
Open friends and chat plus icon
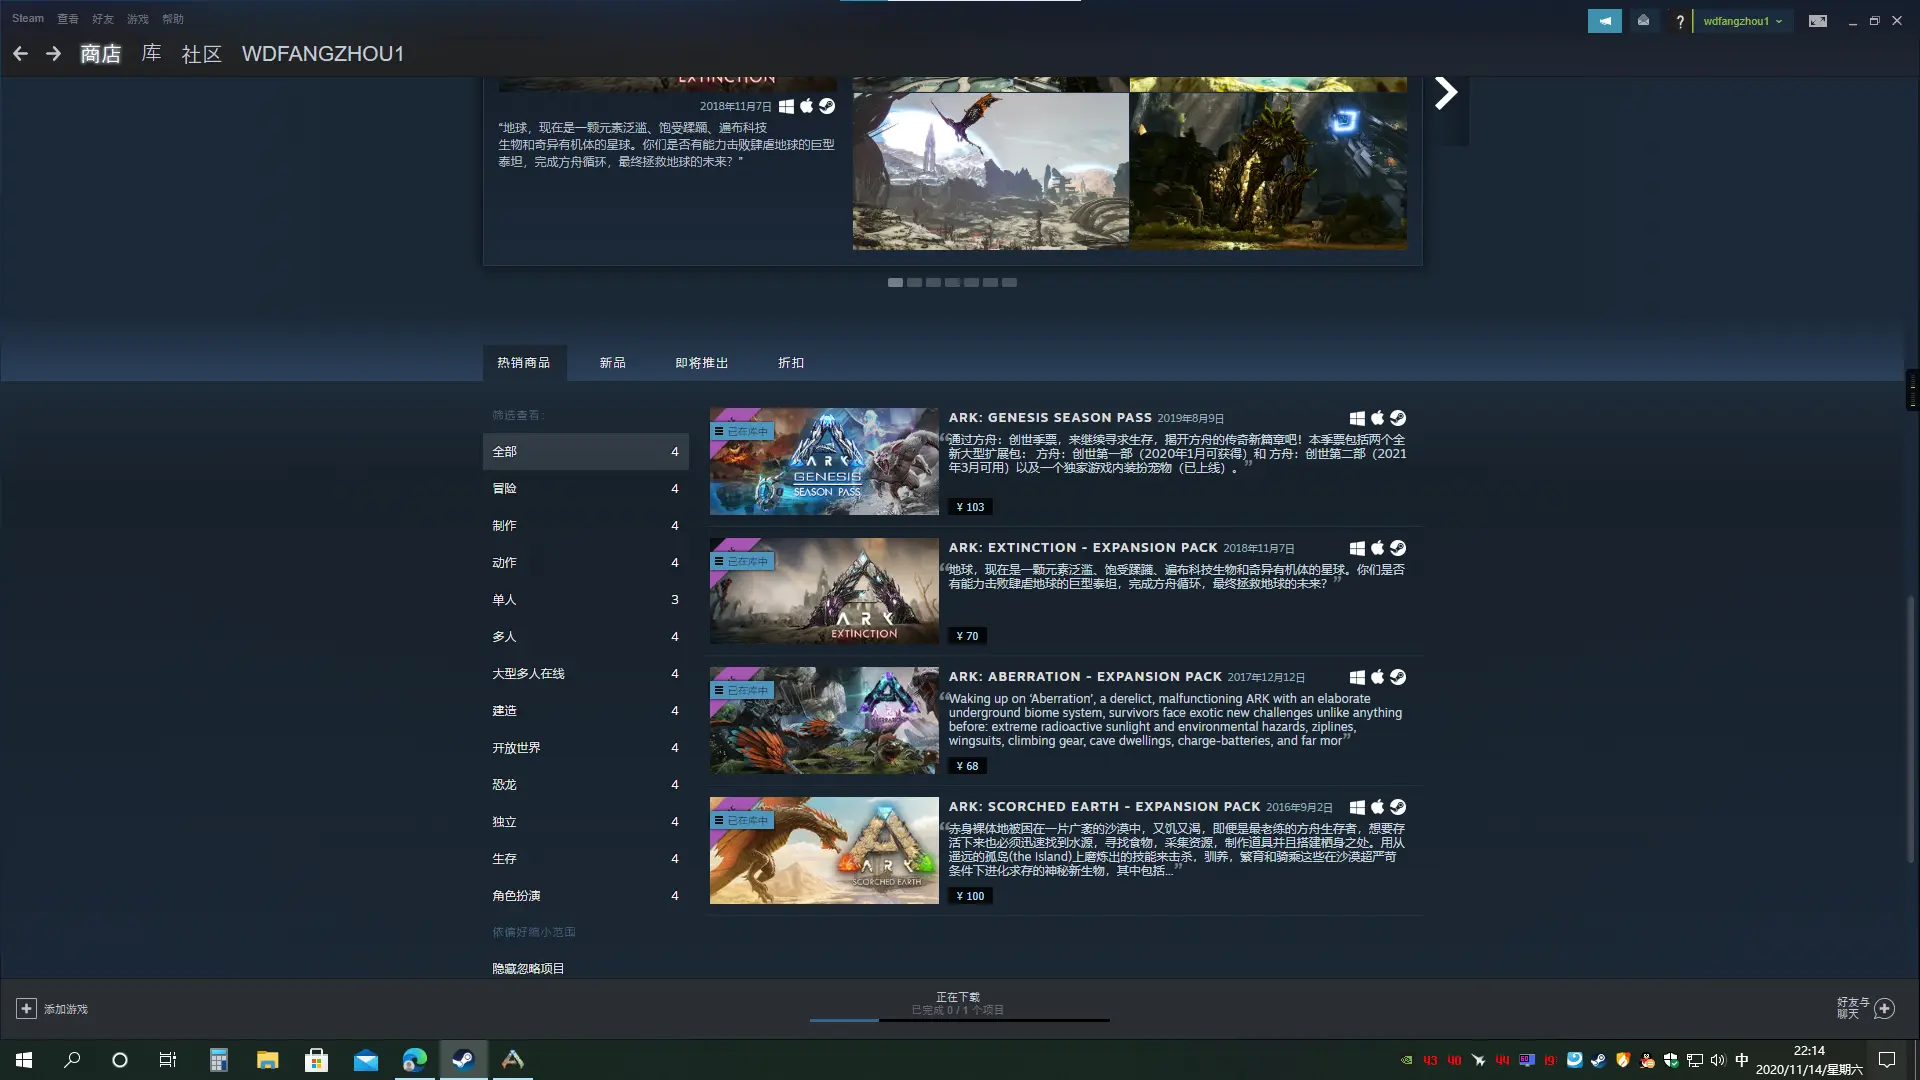point(1884,1009)
